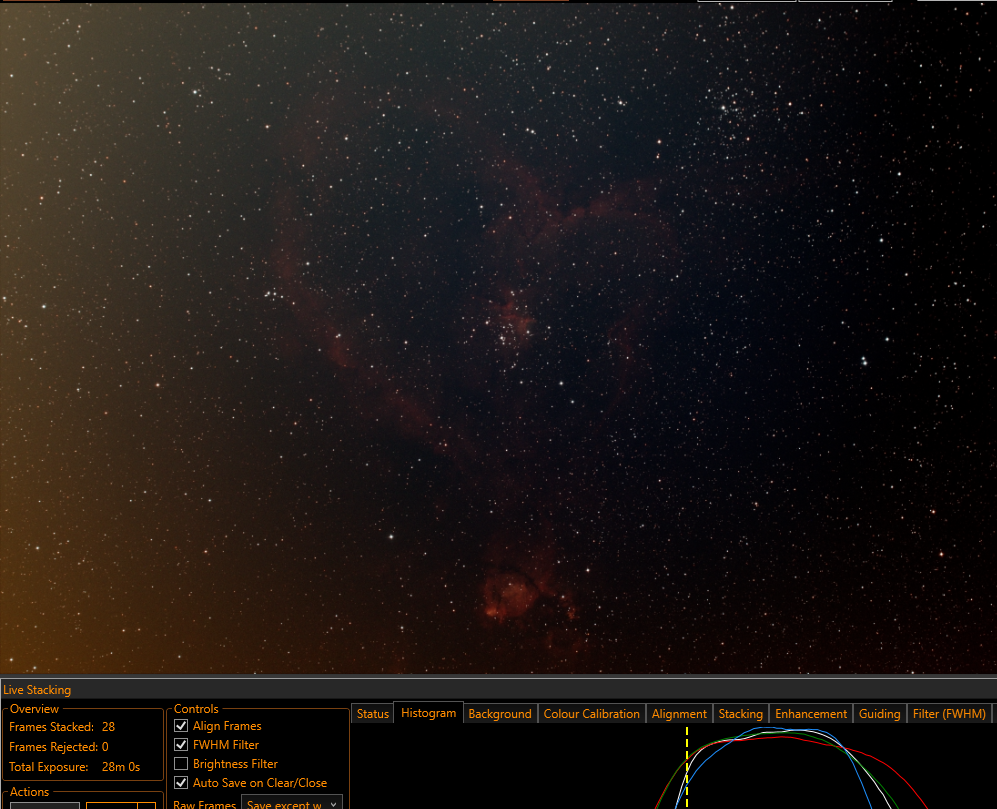Click the yellow dashed histogram level line

(687, 768)
